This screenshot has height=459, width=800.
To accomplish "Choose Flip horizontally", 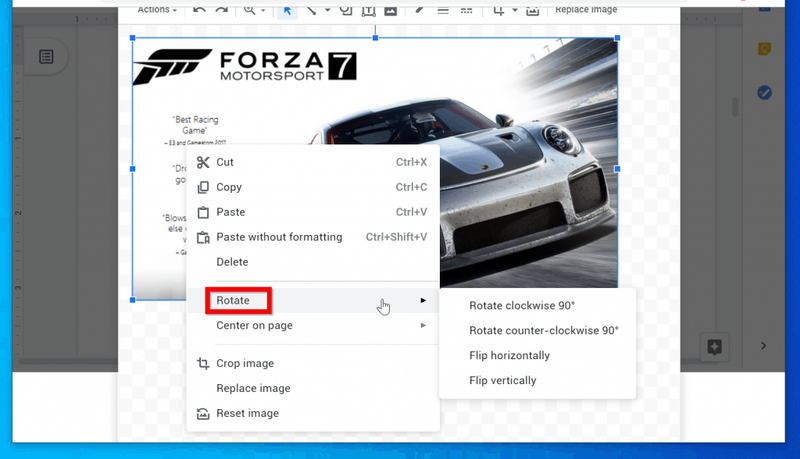I will tap(537, 355).
